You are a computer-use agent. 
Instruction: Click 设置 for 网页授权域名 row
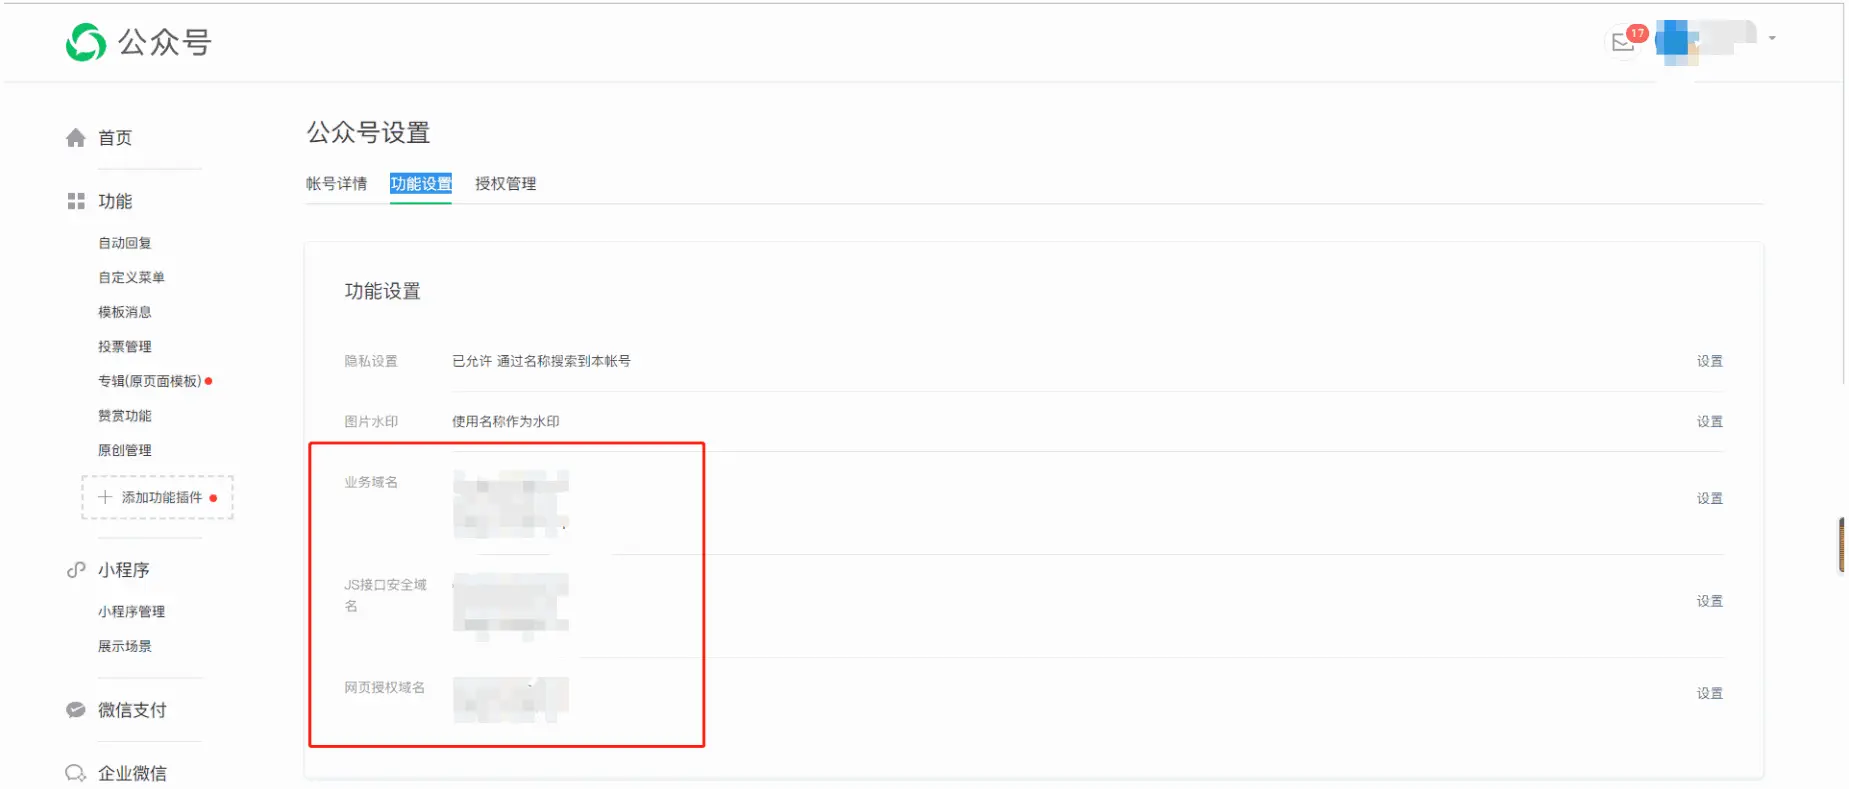1710,693
